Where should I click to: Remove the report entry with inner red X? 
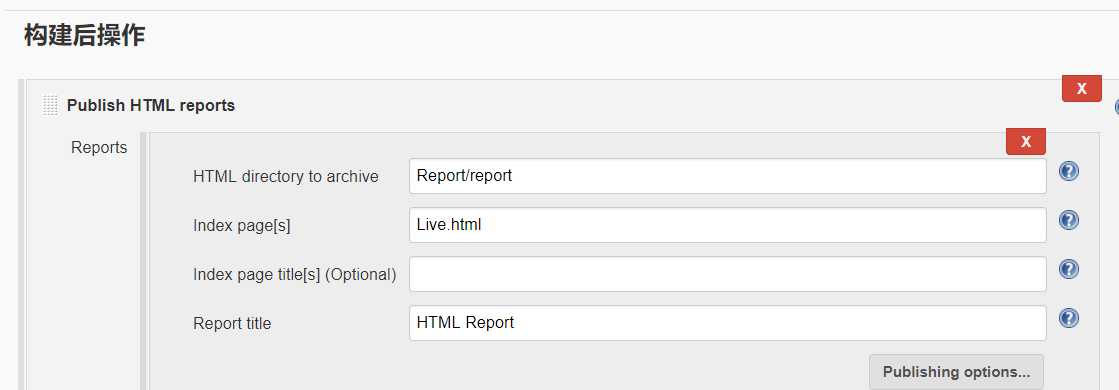click(x=1026, y=141)
